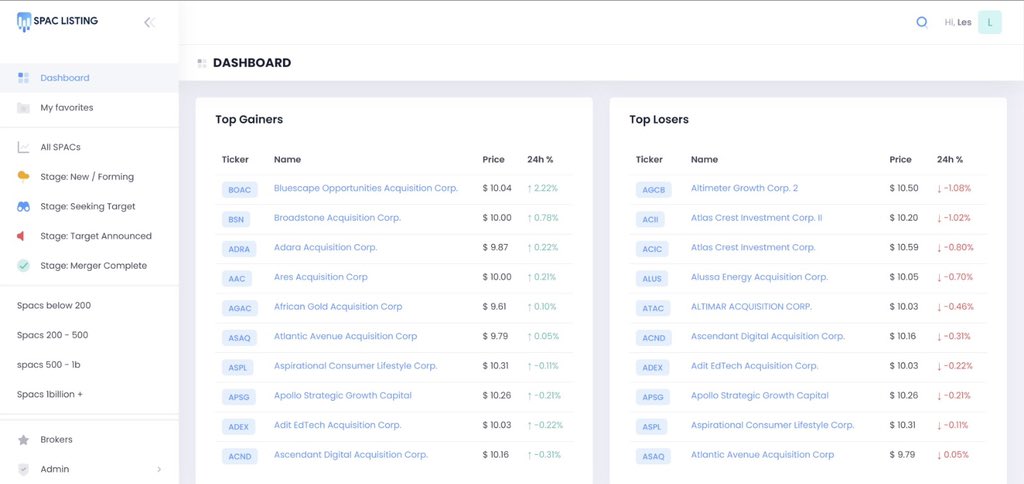Open Alussa Energy Acquisition Corp. link

tap(760, 277)
